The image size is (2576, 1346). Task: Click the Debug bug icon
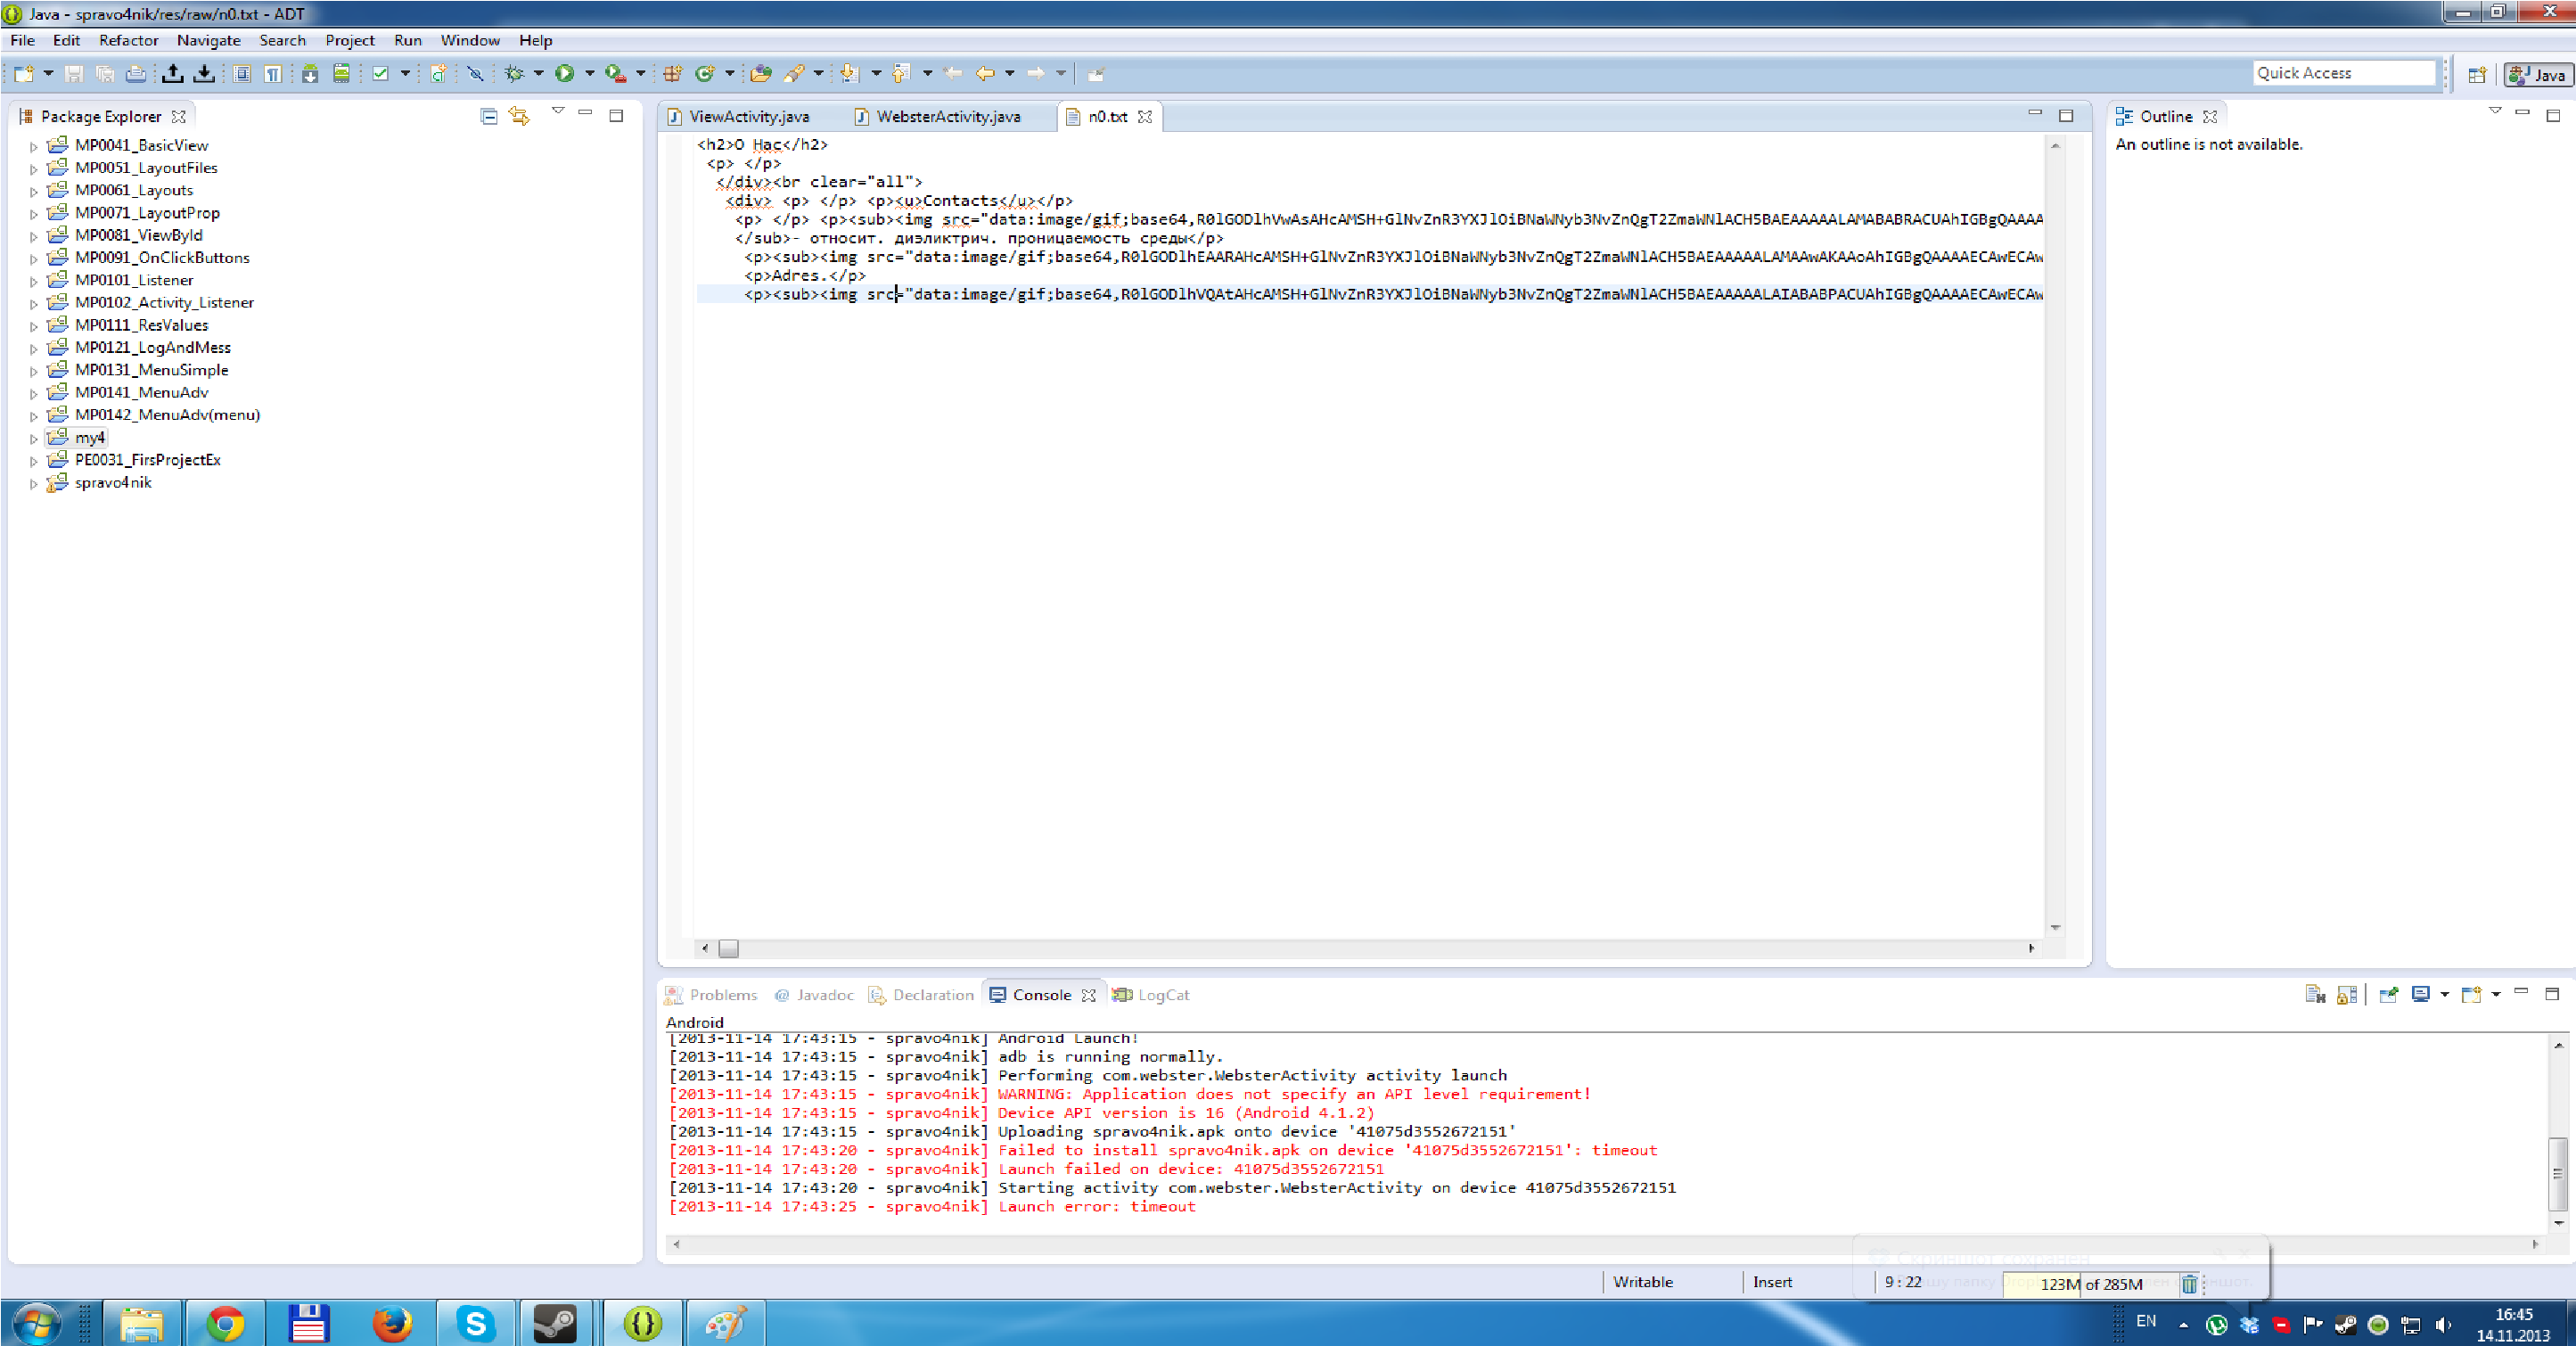514,73
